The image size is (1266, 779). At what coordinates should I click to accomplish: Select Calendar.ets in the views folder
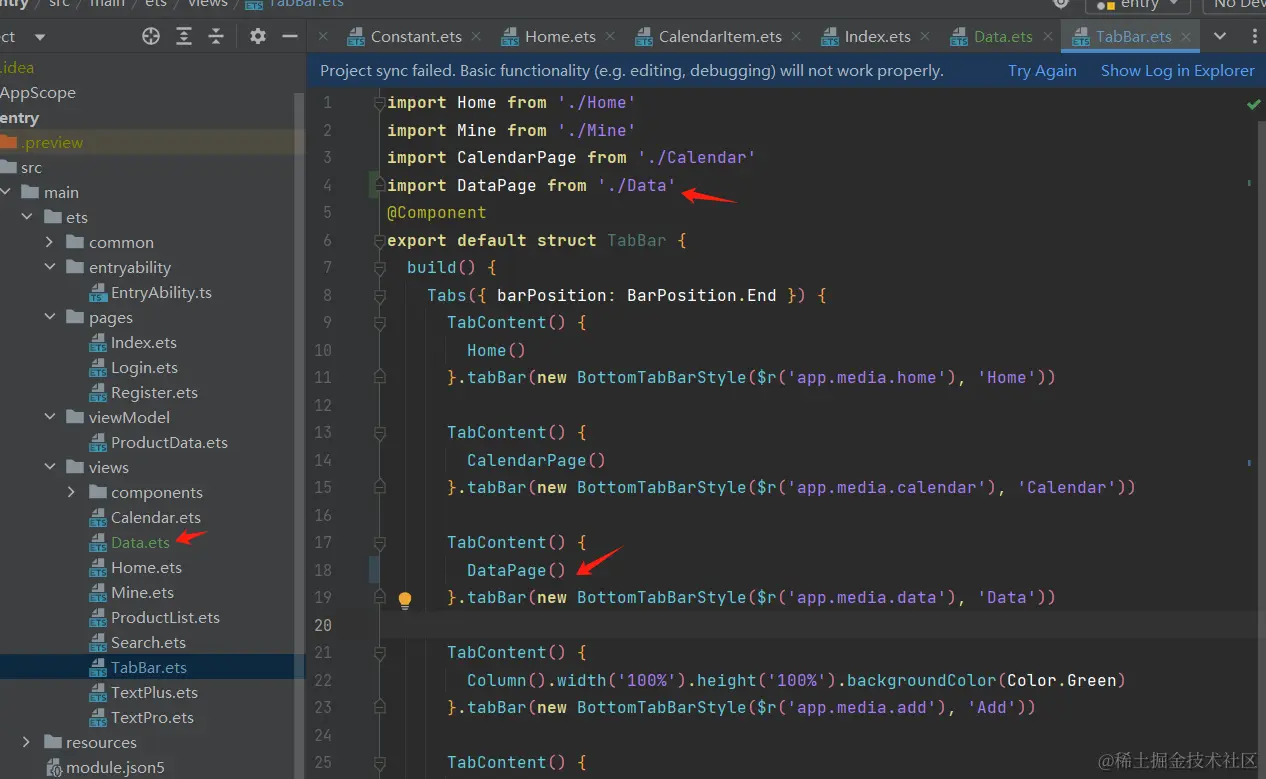coord(156,517)
